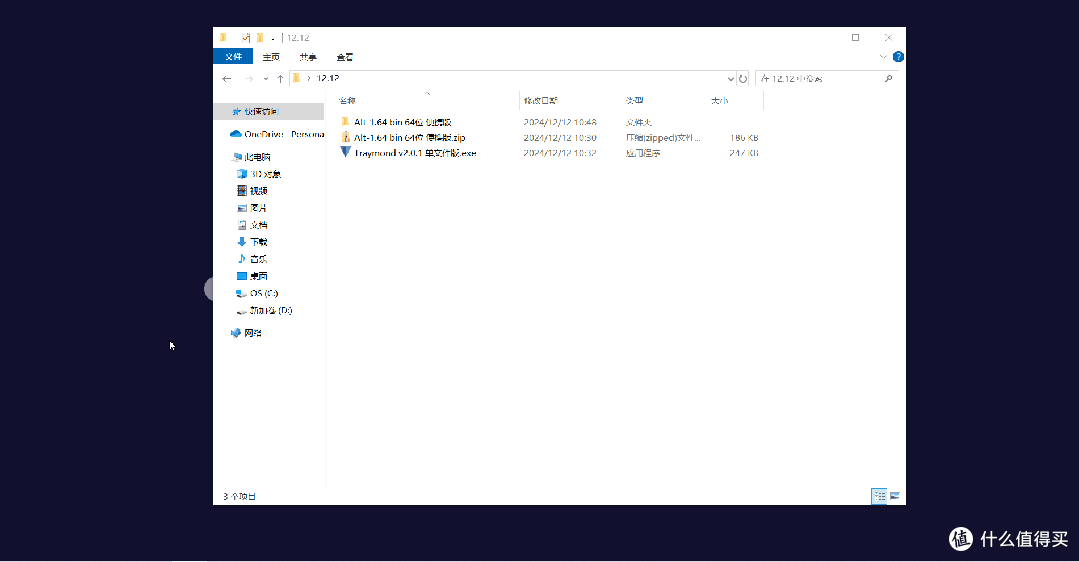Click the title bar folder icon
The height and width of the screenshot is (562, 1079).
(223, 38)
